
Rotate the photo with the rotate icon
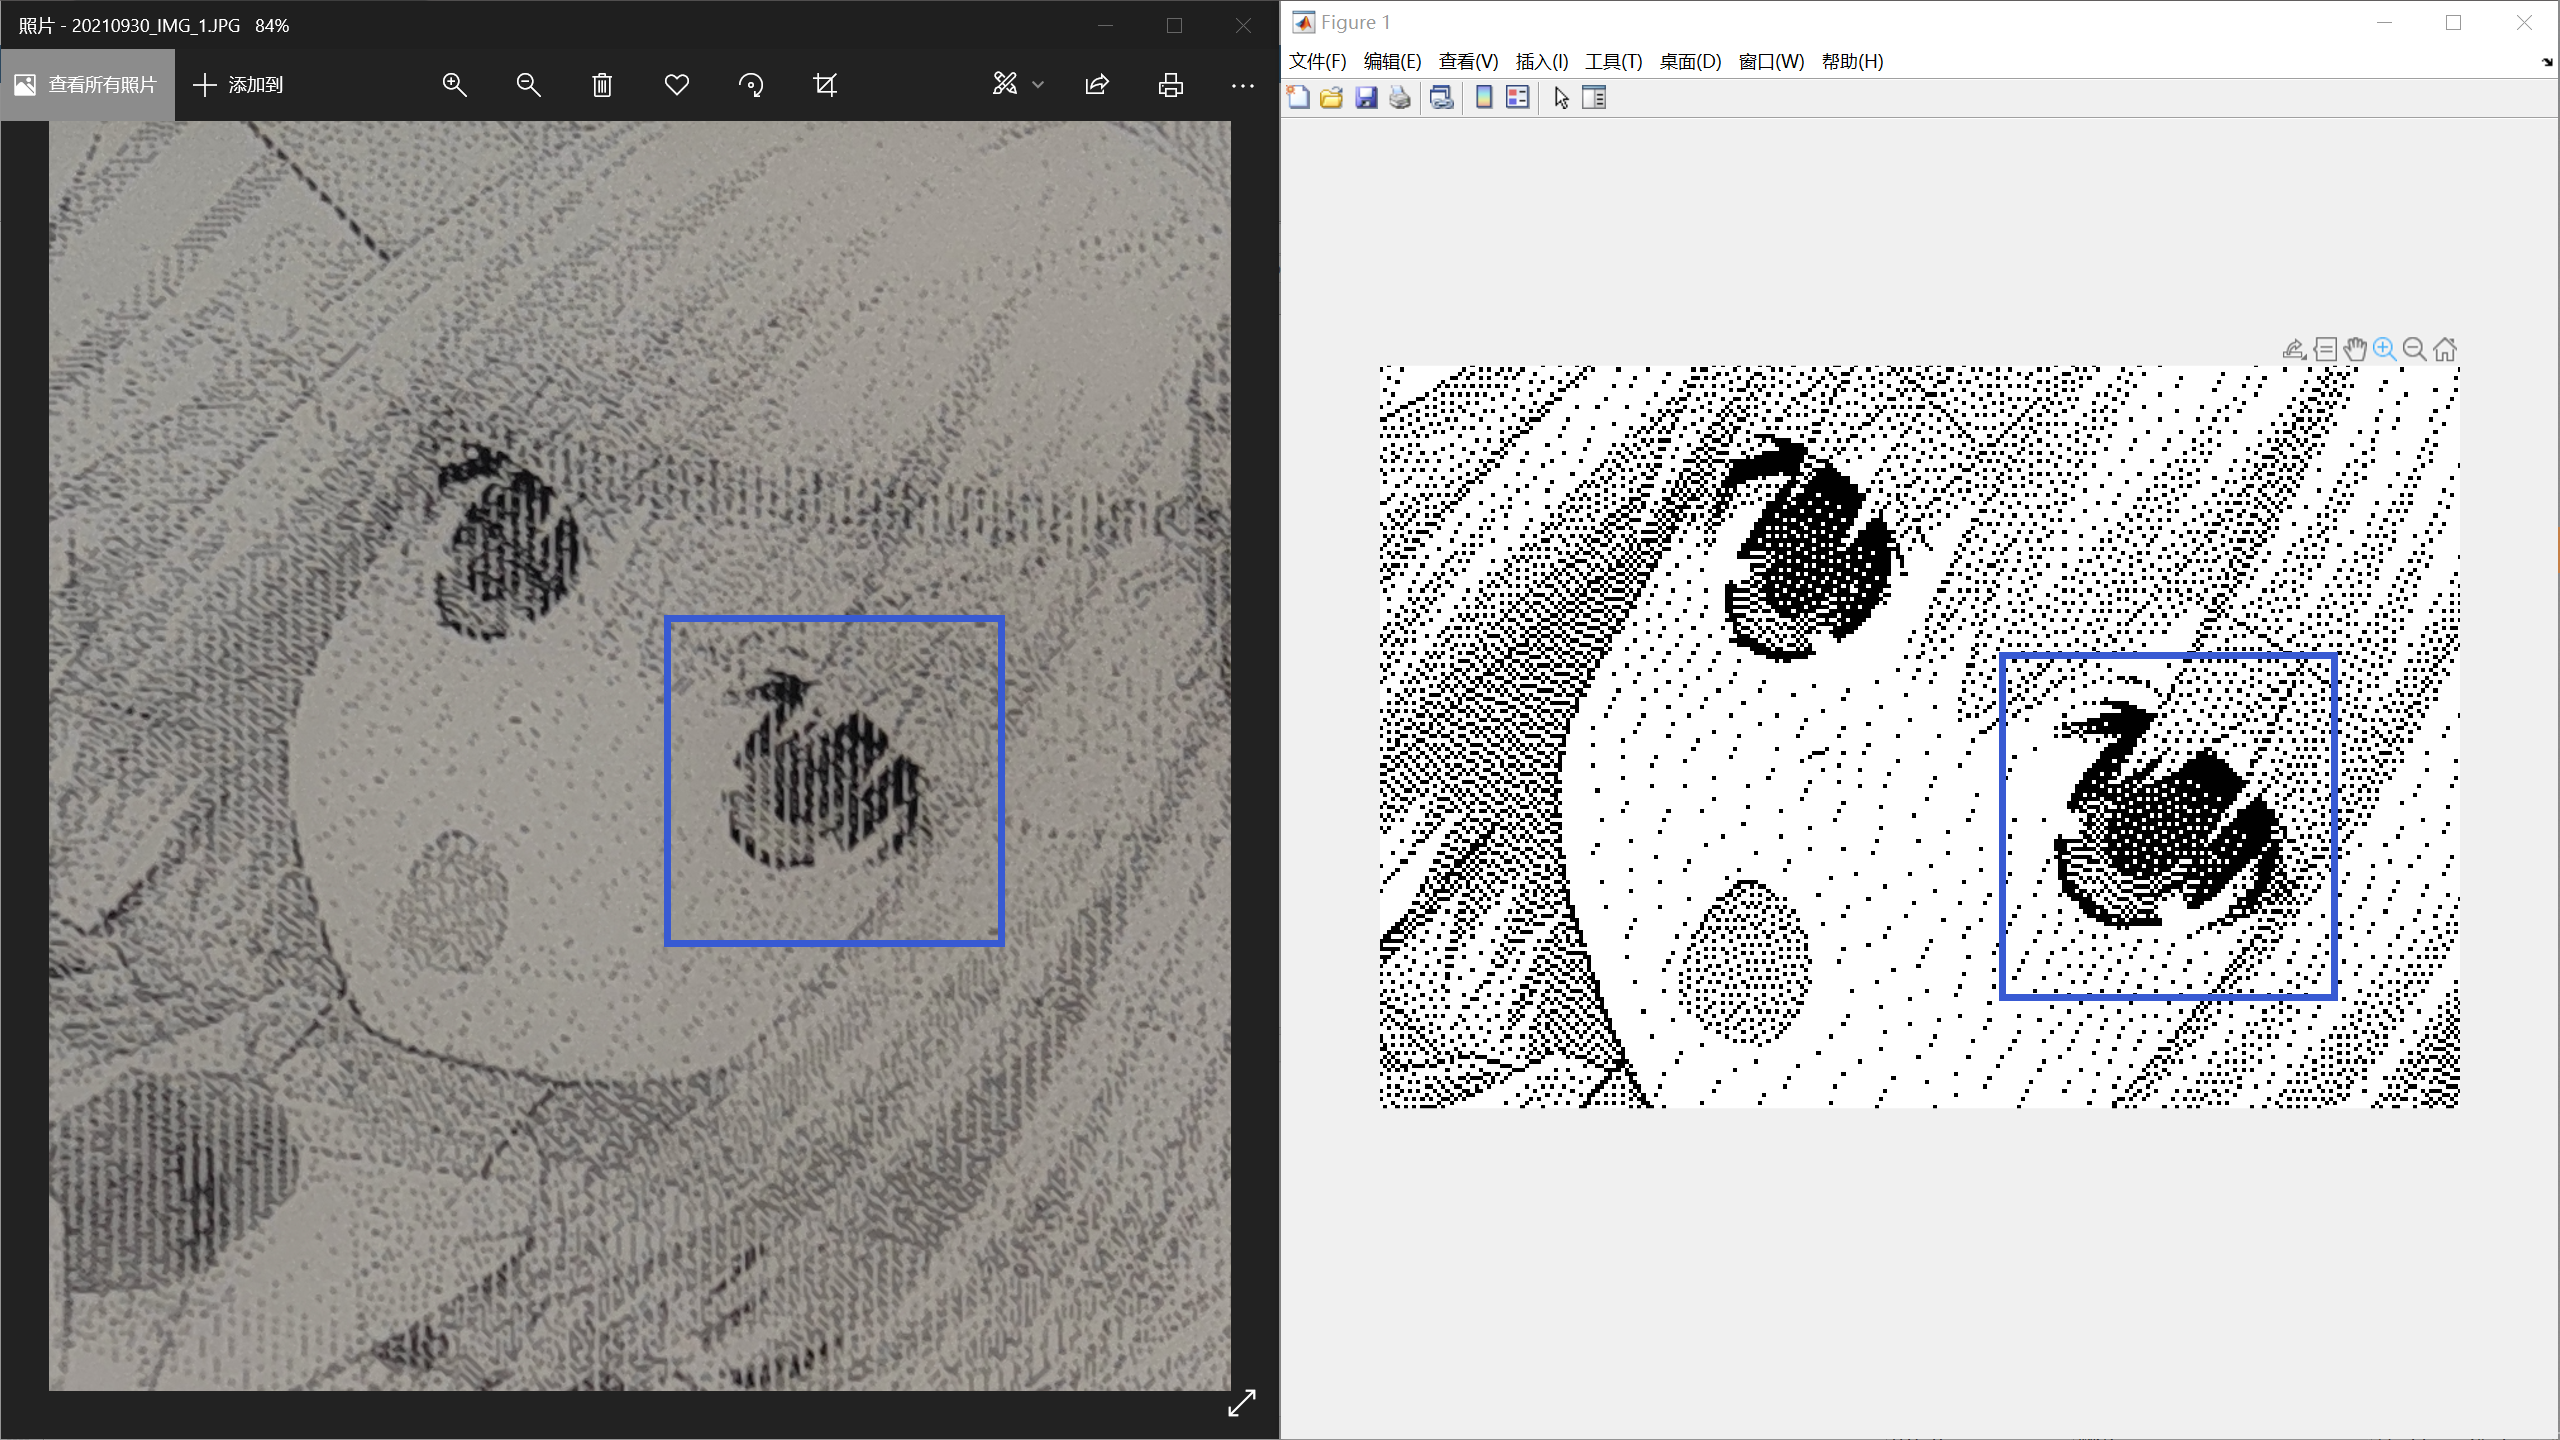[x=751, y=85]
